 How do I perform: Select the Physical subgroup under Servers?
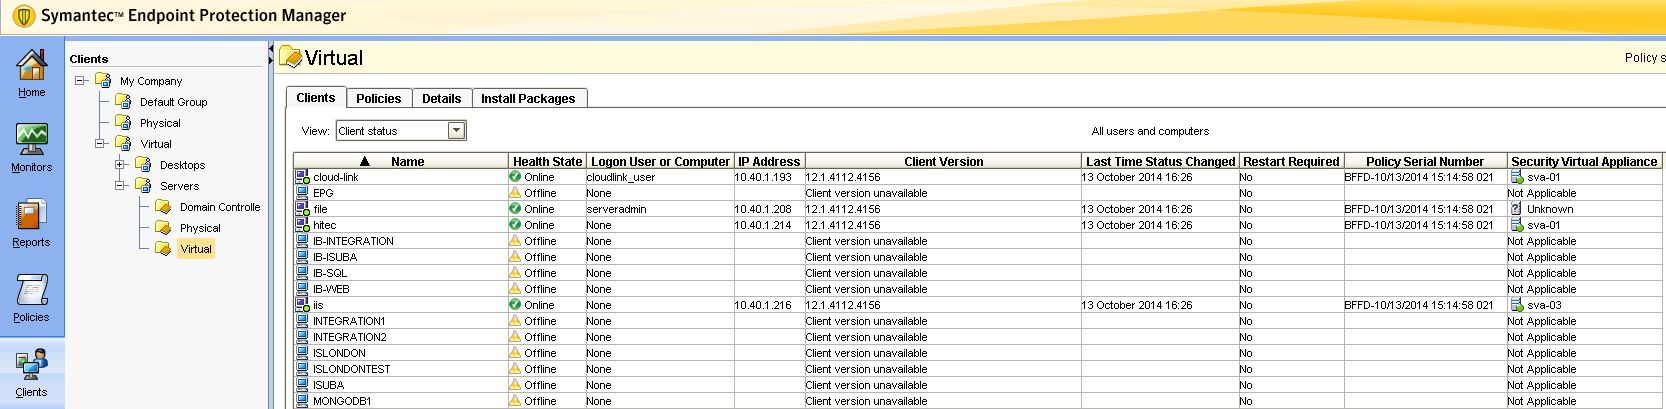(200, 228)
